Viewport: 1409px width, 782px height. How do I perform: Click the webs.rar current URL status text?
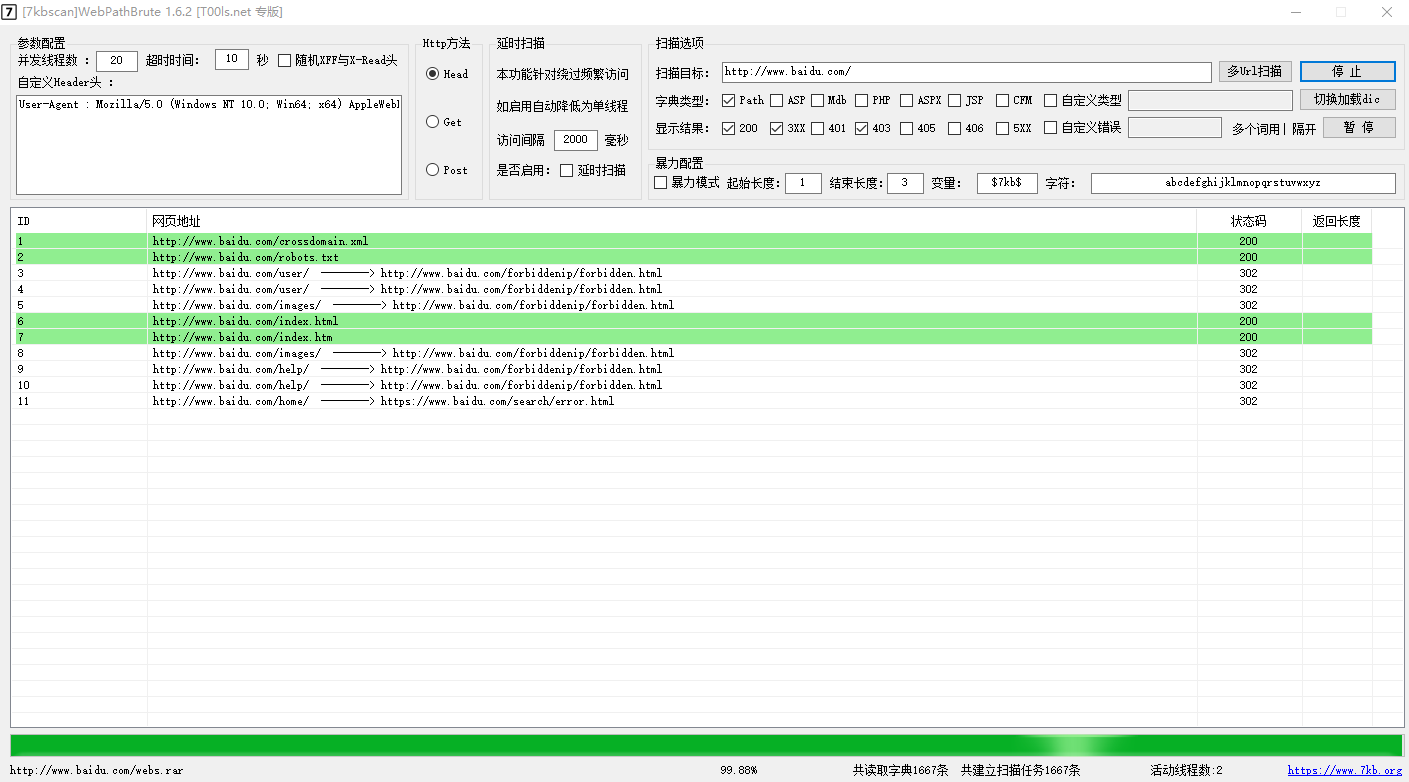96,771
